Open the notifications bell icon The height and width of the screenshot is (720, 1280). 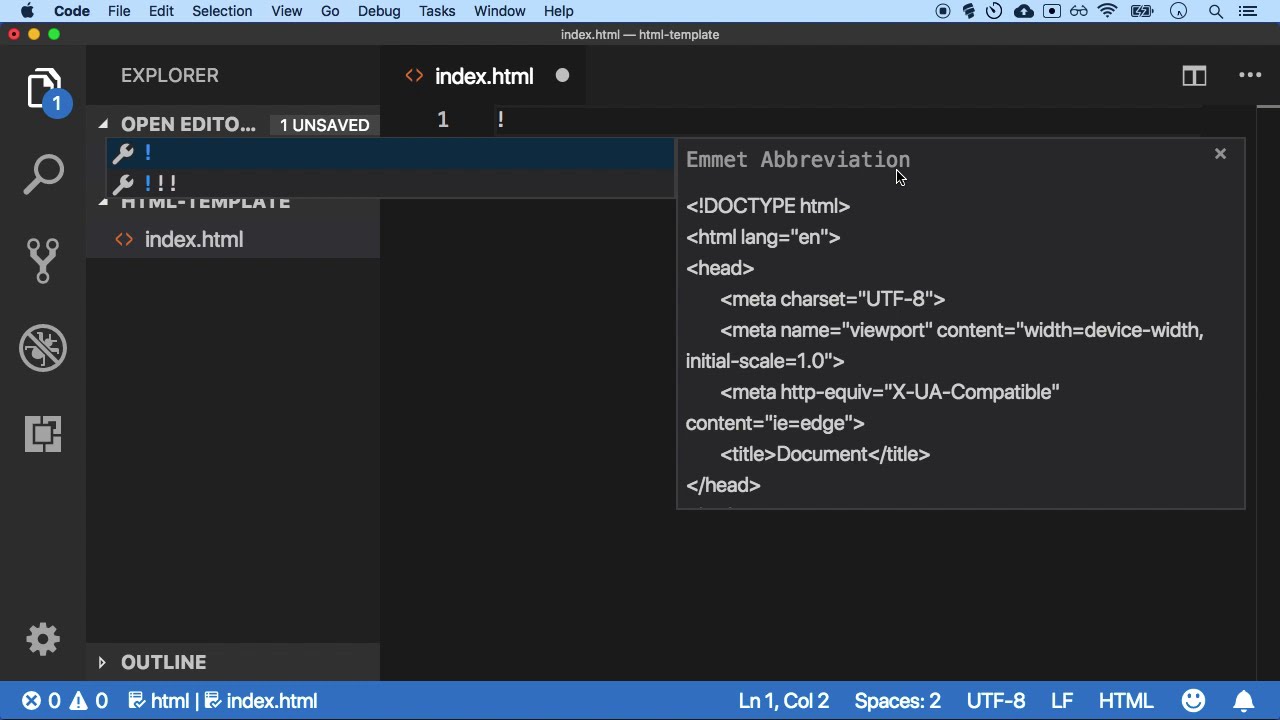(1243, 701)
